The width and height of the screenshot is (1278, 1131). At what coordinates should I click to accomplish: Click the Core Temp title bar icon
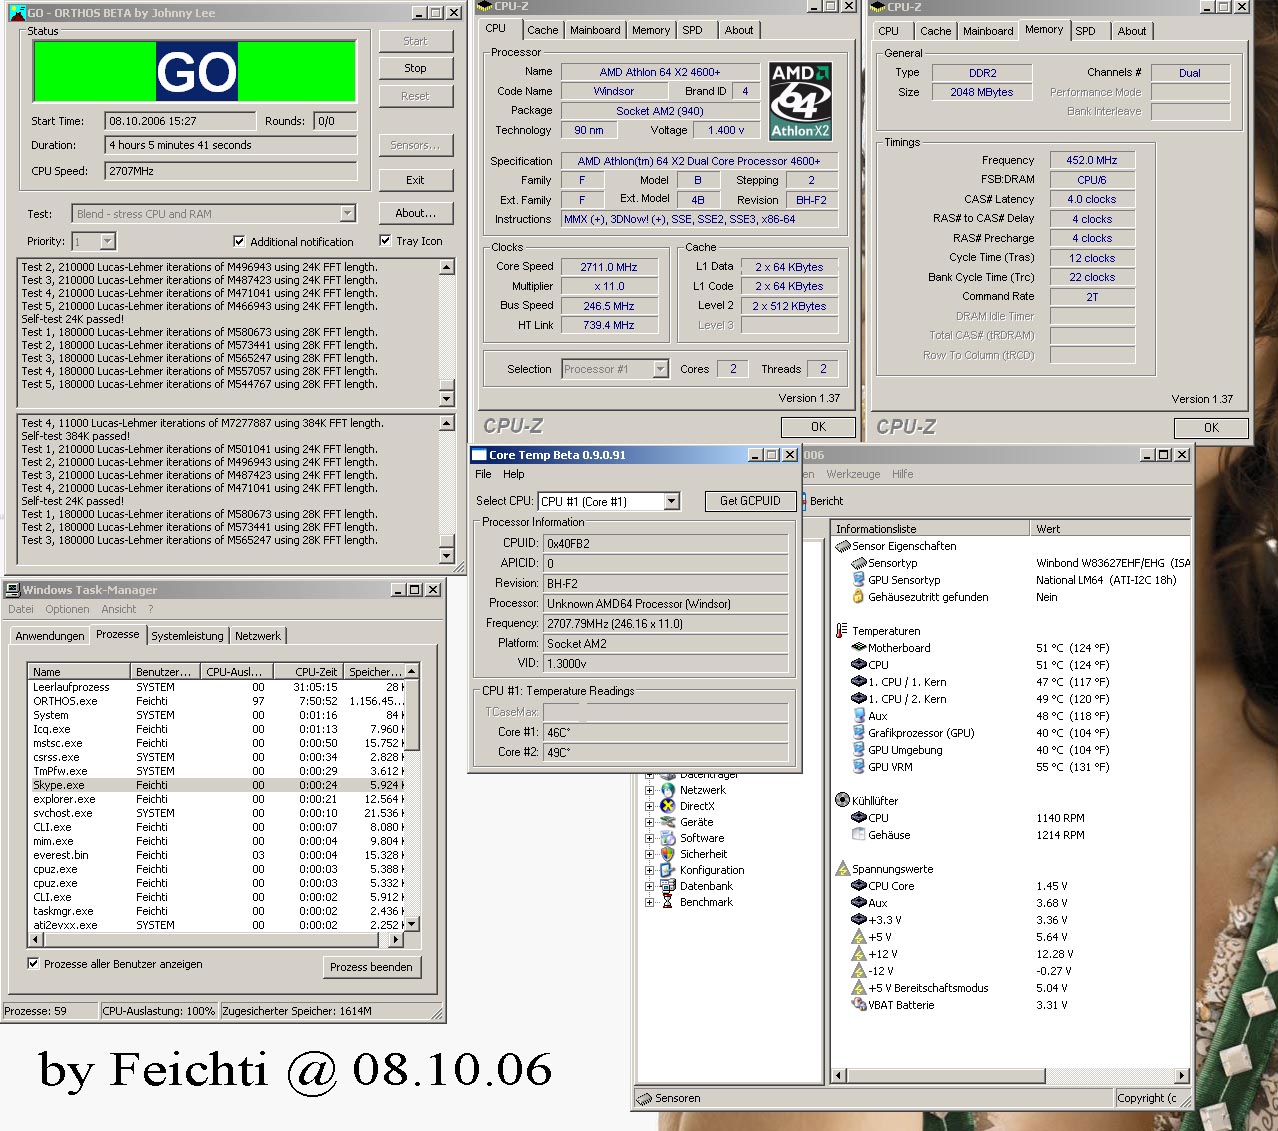click(x=479, y=455)
